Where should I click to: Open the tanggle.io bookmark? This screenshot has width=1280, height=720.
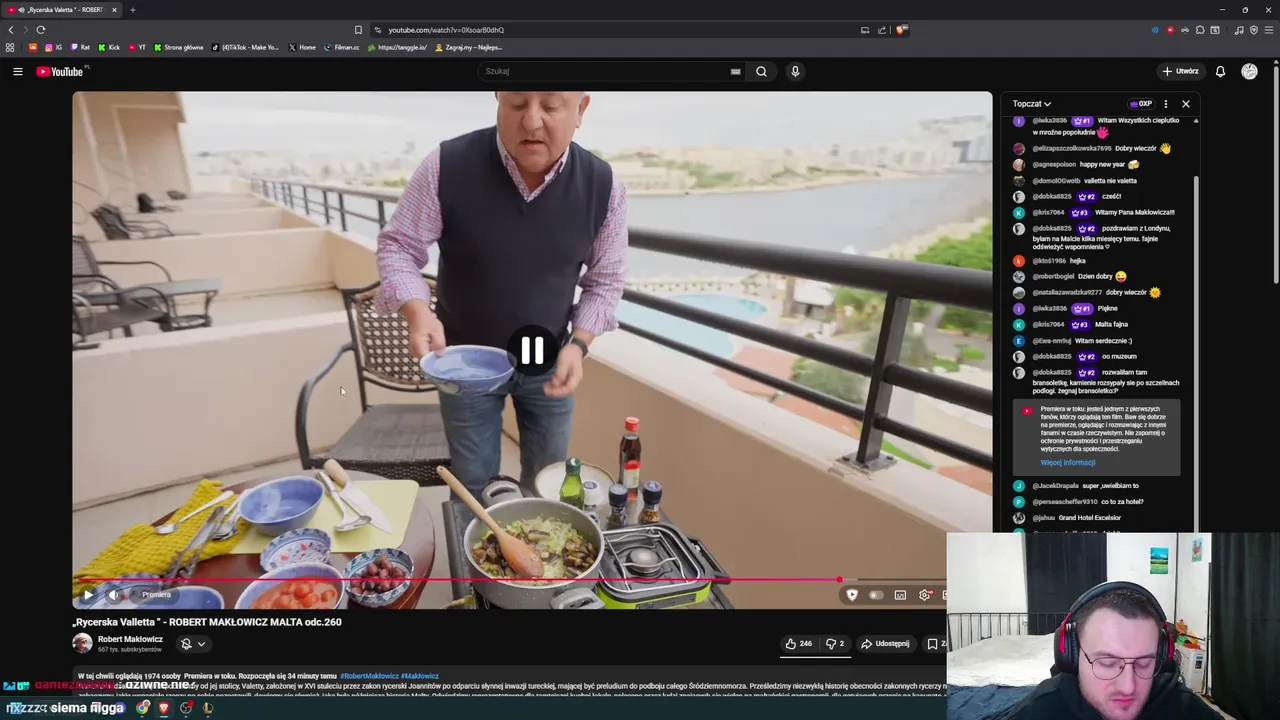pyautogui.click(x=397, y=47)
